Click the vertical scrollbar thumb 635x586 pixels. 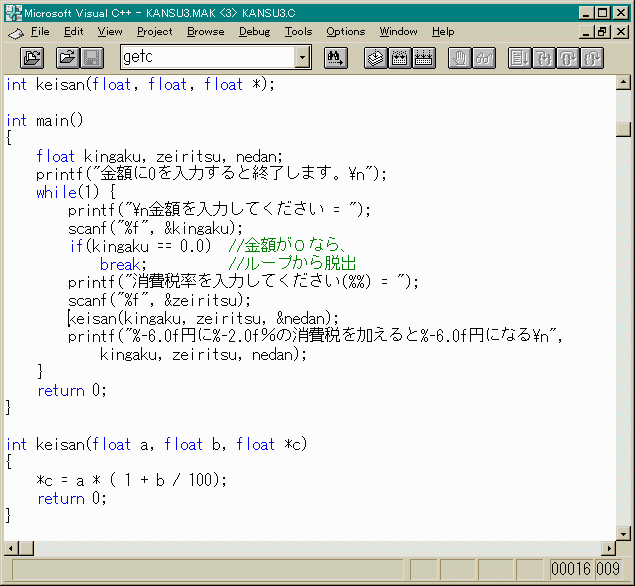[x=623, y=130]
